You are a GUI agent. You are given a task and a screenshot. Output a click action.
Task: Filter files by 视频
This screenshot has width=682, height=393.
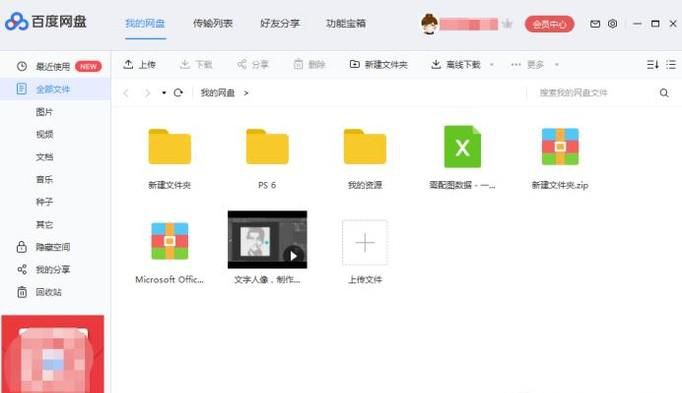44,134
